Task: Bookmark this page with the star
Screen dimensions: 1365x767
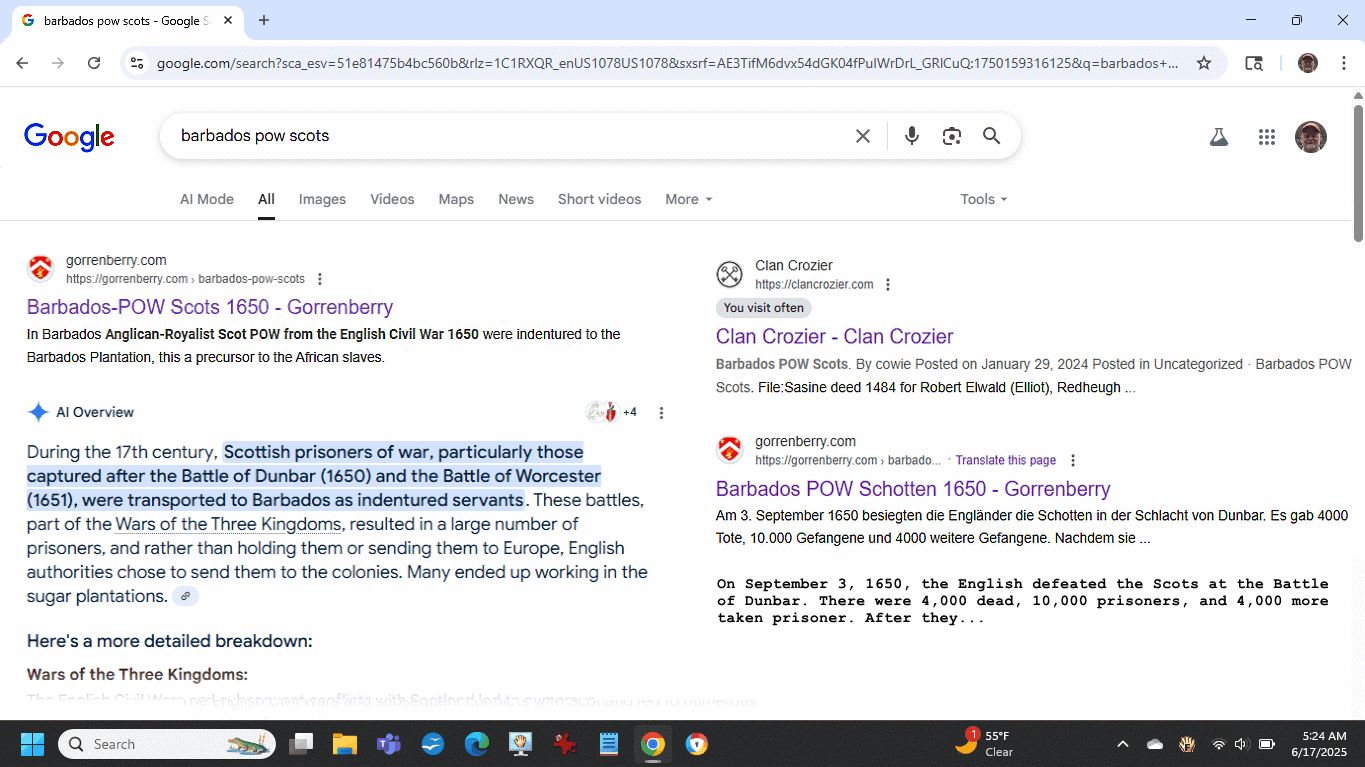Action: tap(1204, 63)
